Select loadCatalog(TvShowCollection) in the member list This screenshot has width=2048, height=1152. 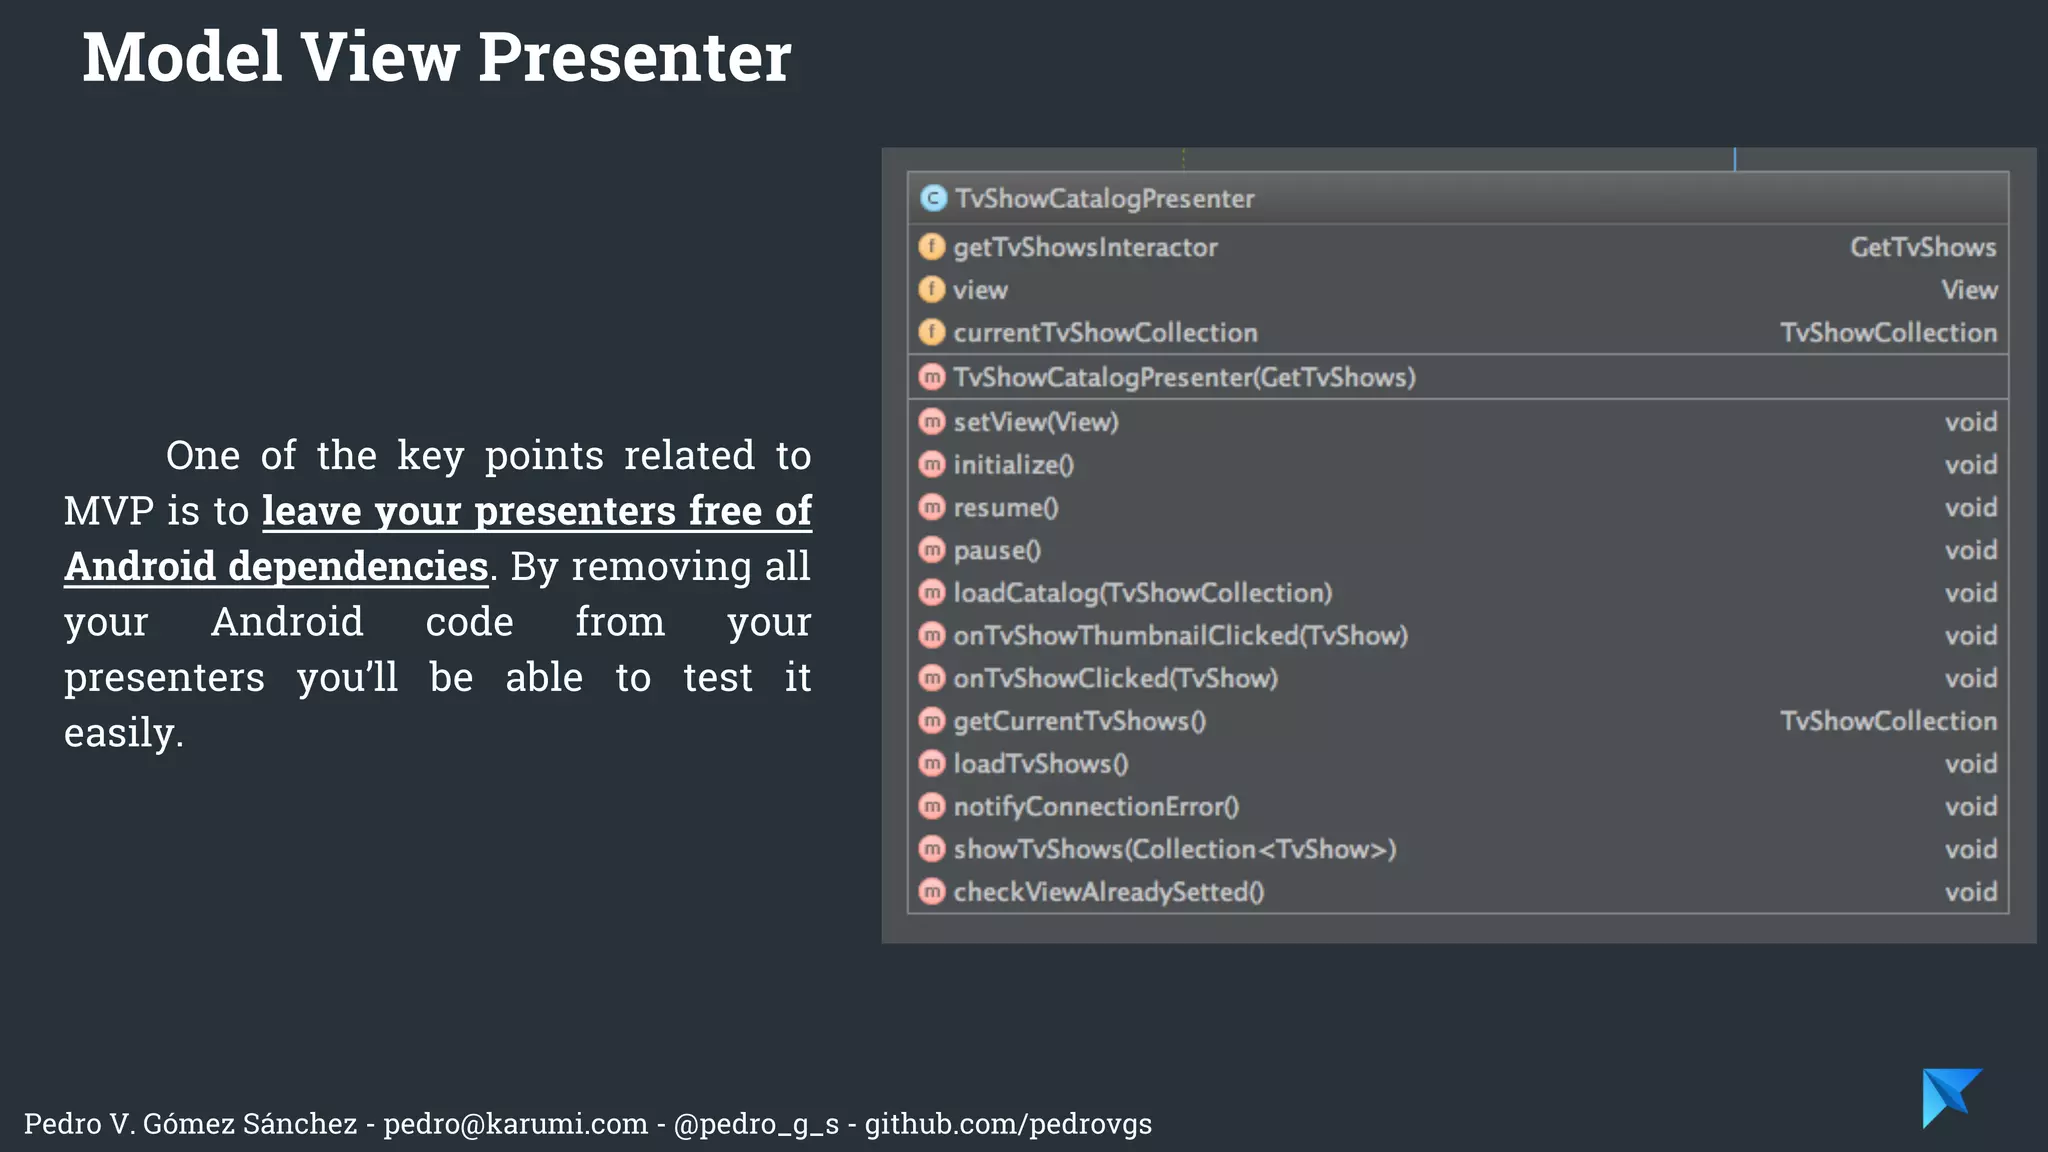pos(1142,593)
